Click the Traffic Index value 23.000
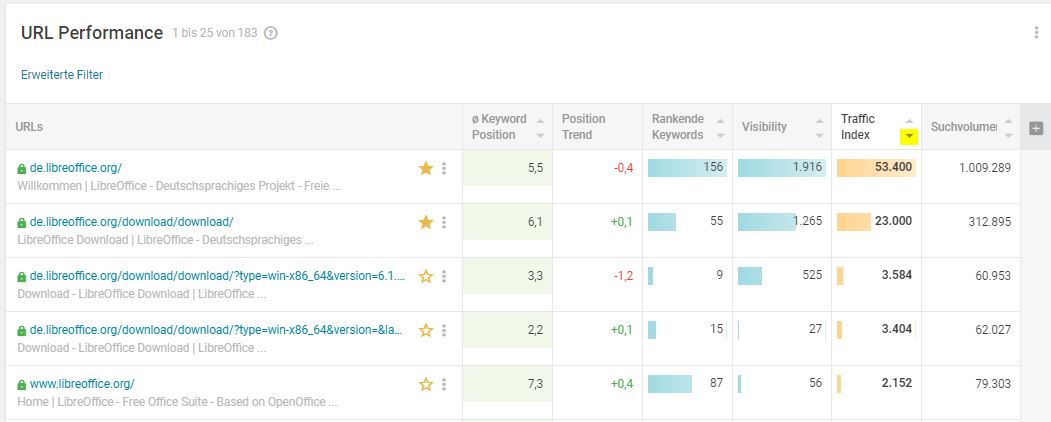The width and height of the screenshot is (1051, 422). point(893,221)
